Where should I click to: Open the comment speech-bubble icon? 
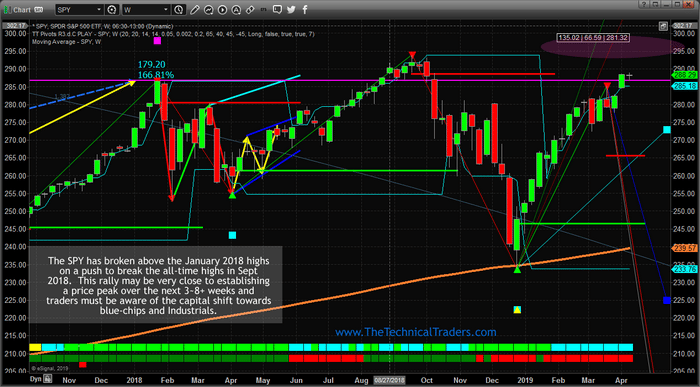click(277, 8)
